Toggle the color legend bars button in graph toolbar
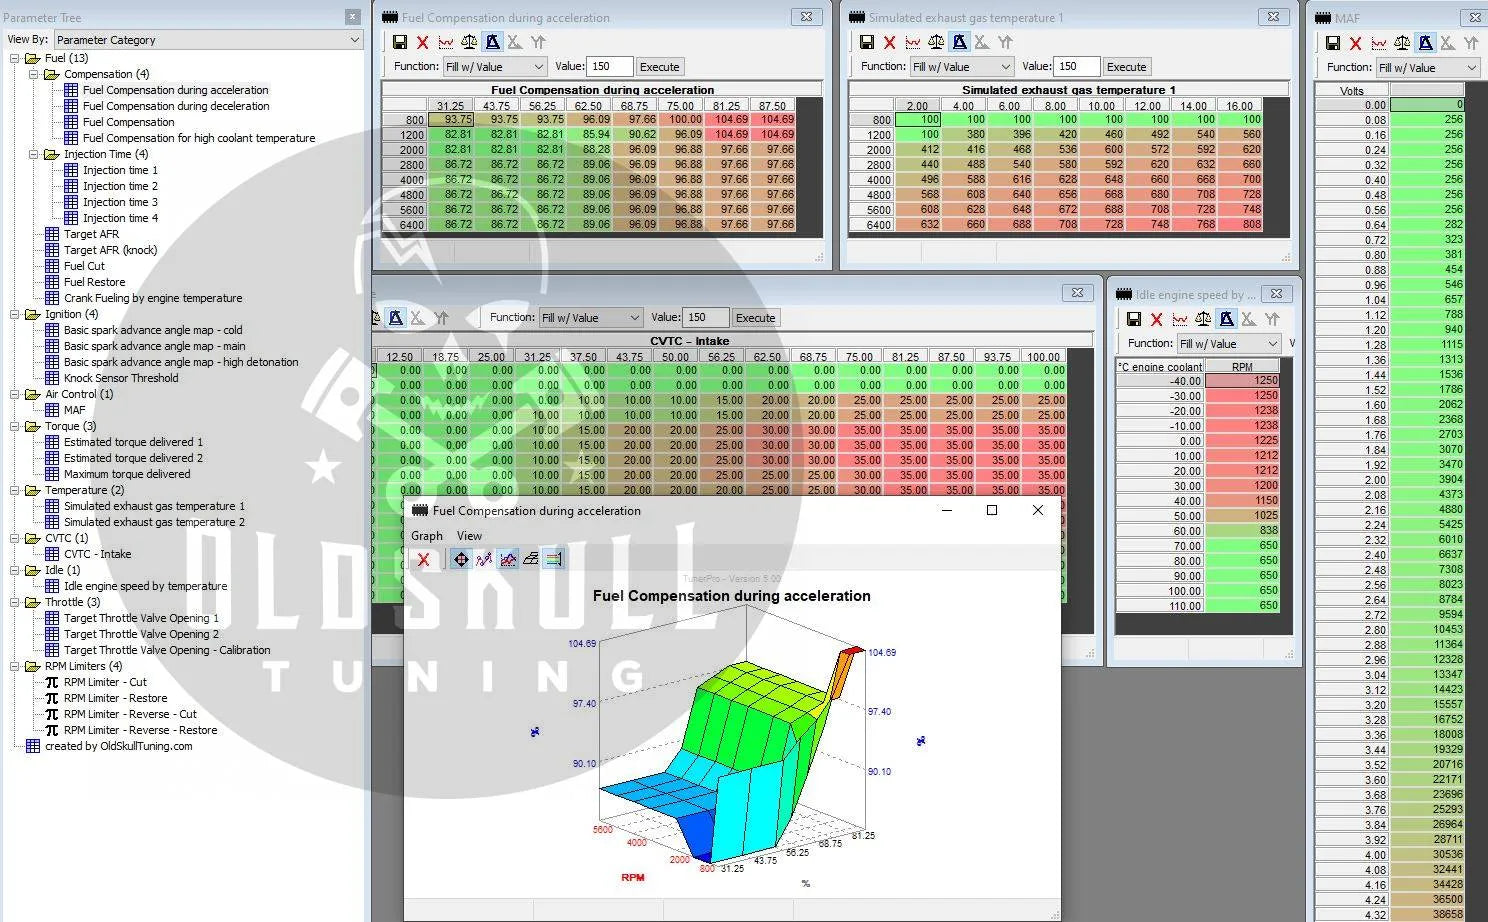1488x922 pixels. (554, 560)
